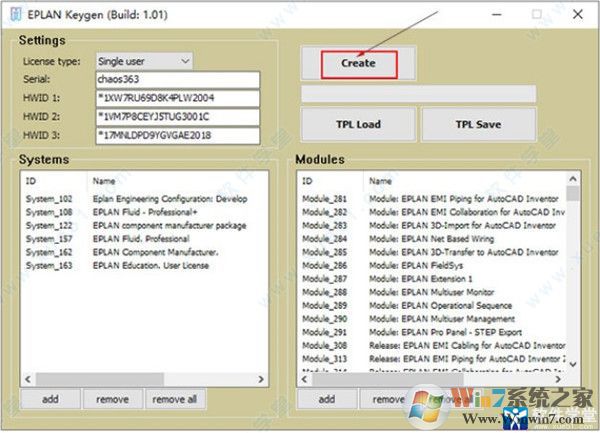600x433 pixels.
Task: Select System_157 EPLAN Fluid Professional row
Action: coord(144,239)
